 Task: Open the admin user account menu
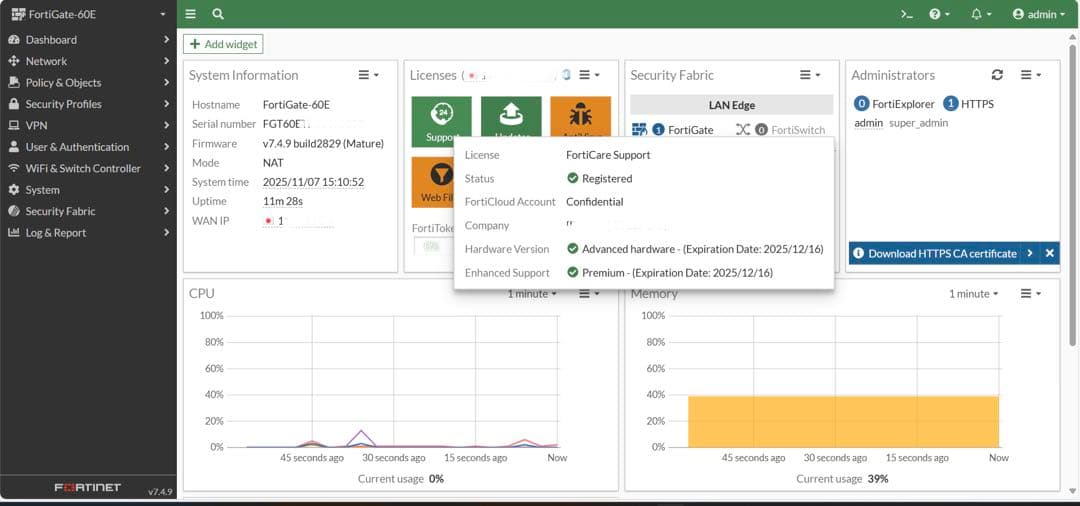coord(1039,14)
